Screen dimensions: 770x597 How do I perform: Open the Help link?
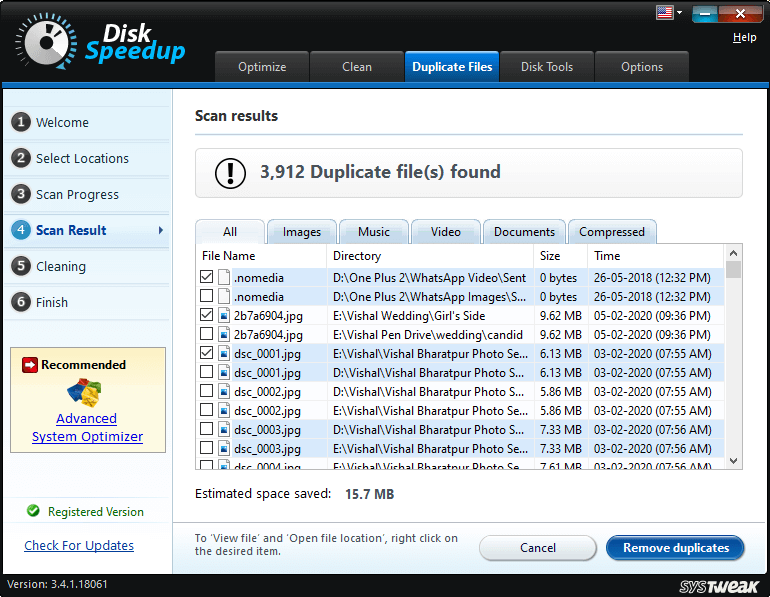[x=744, y=37]
